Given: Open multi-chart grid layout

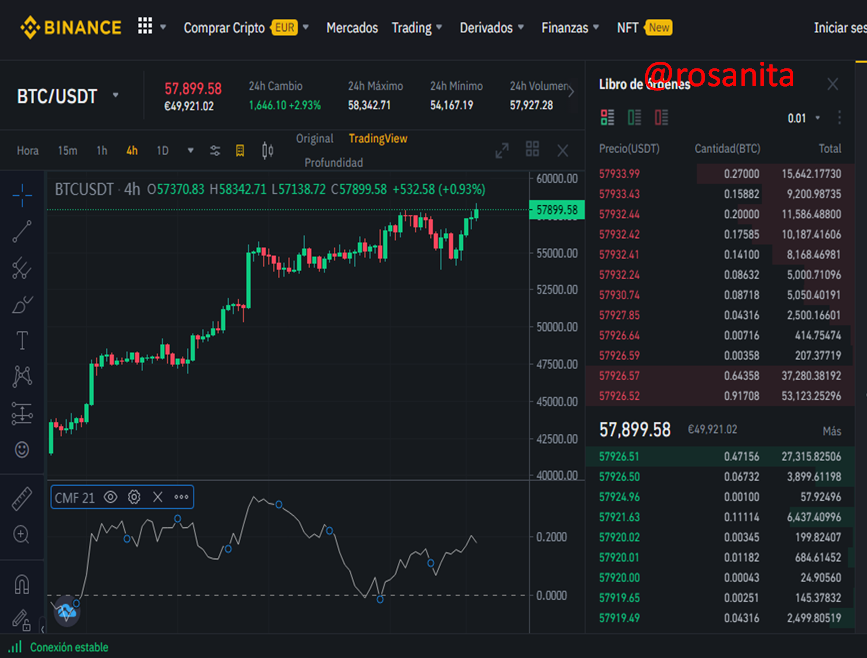Looking at the screenshot, I should coord(532,149).
